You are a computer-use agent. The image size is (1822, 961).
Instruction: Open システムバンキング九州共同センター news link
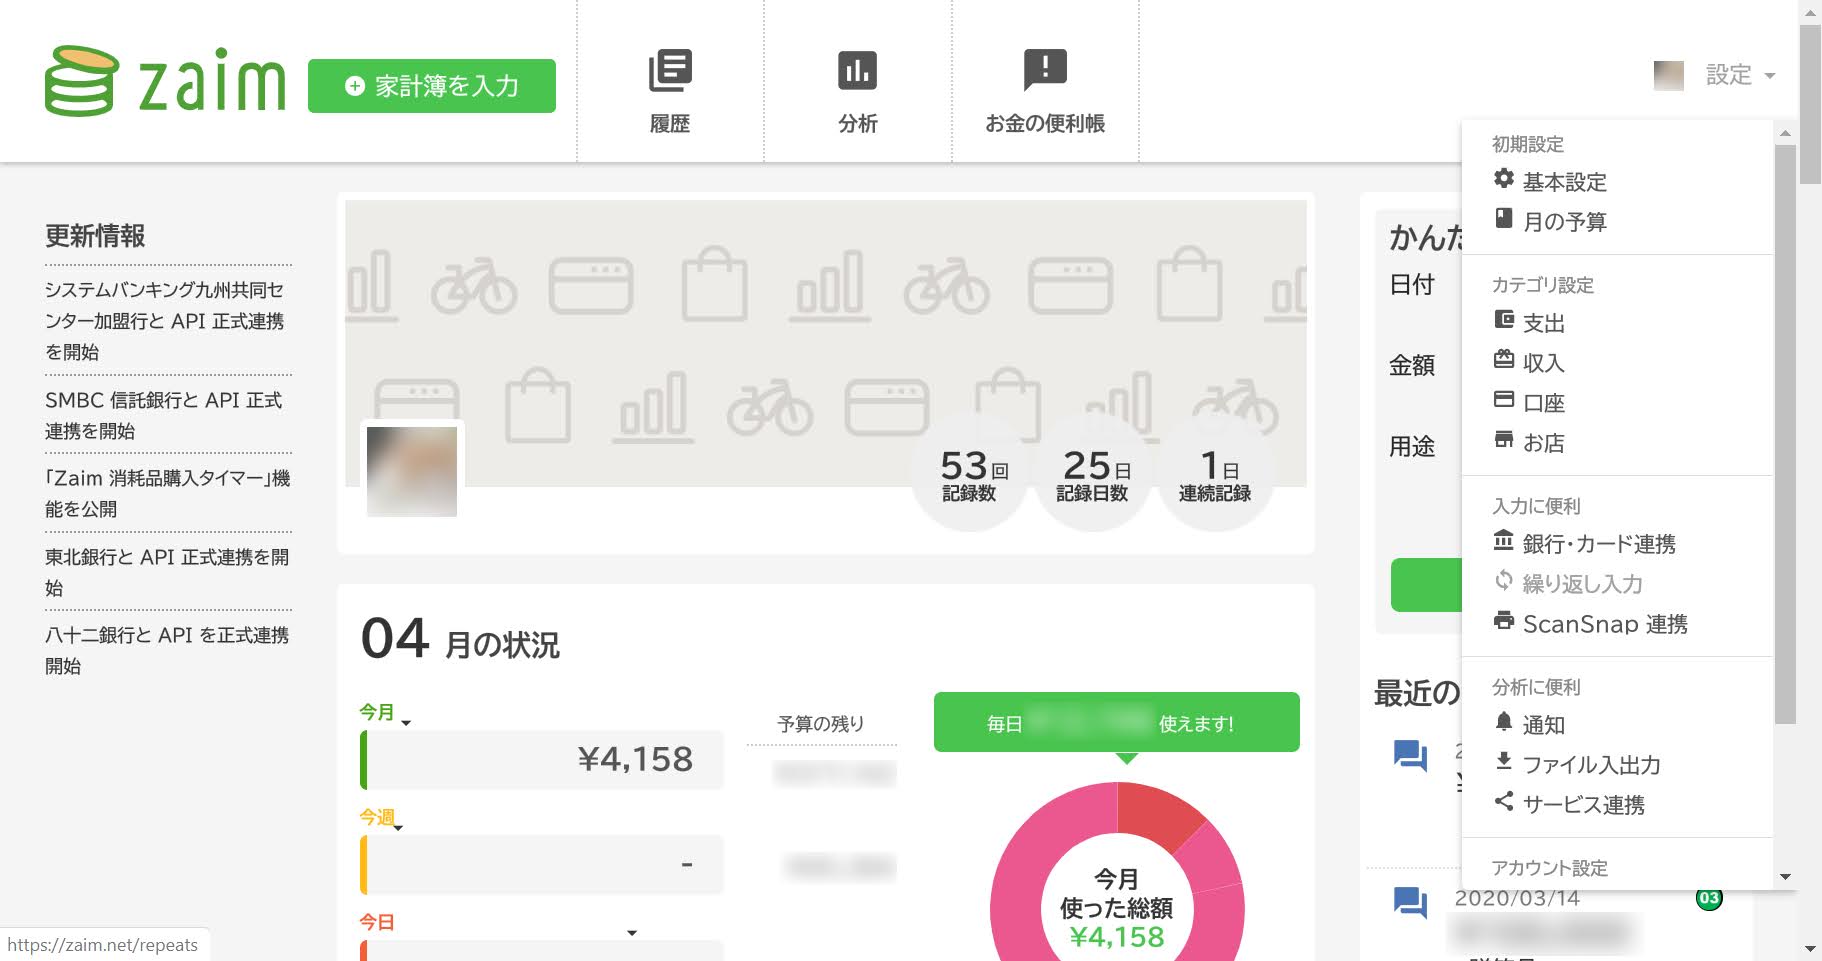tap(165, 321)
